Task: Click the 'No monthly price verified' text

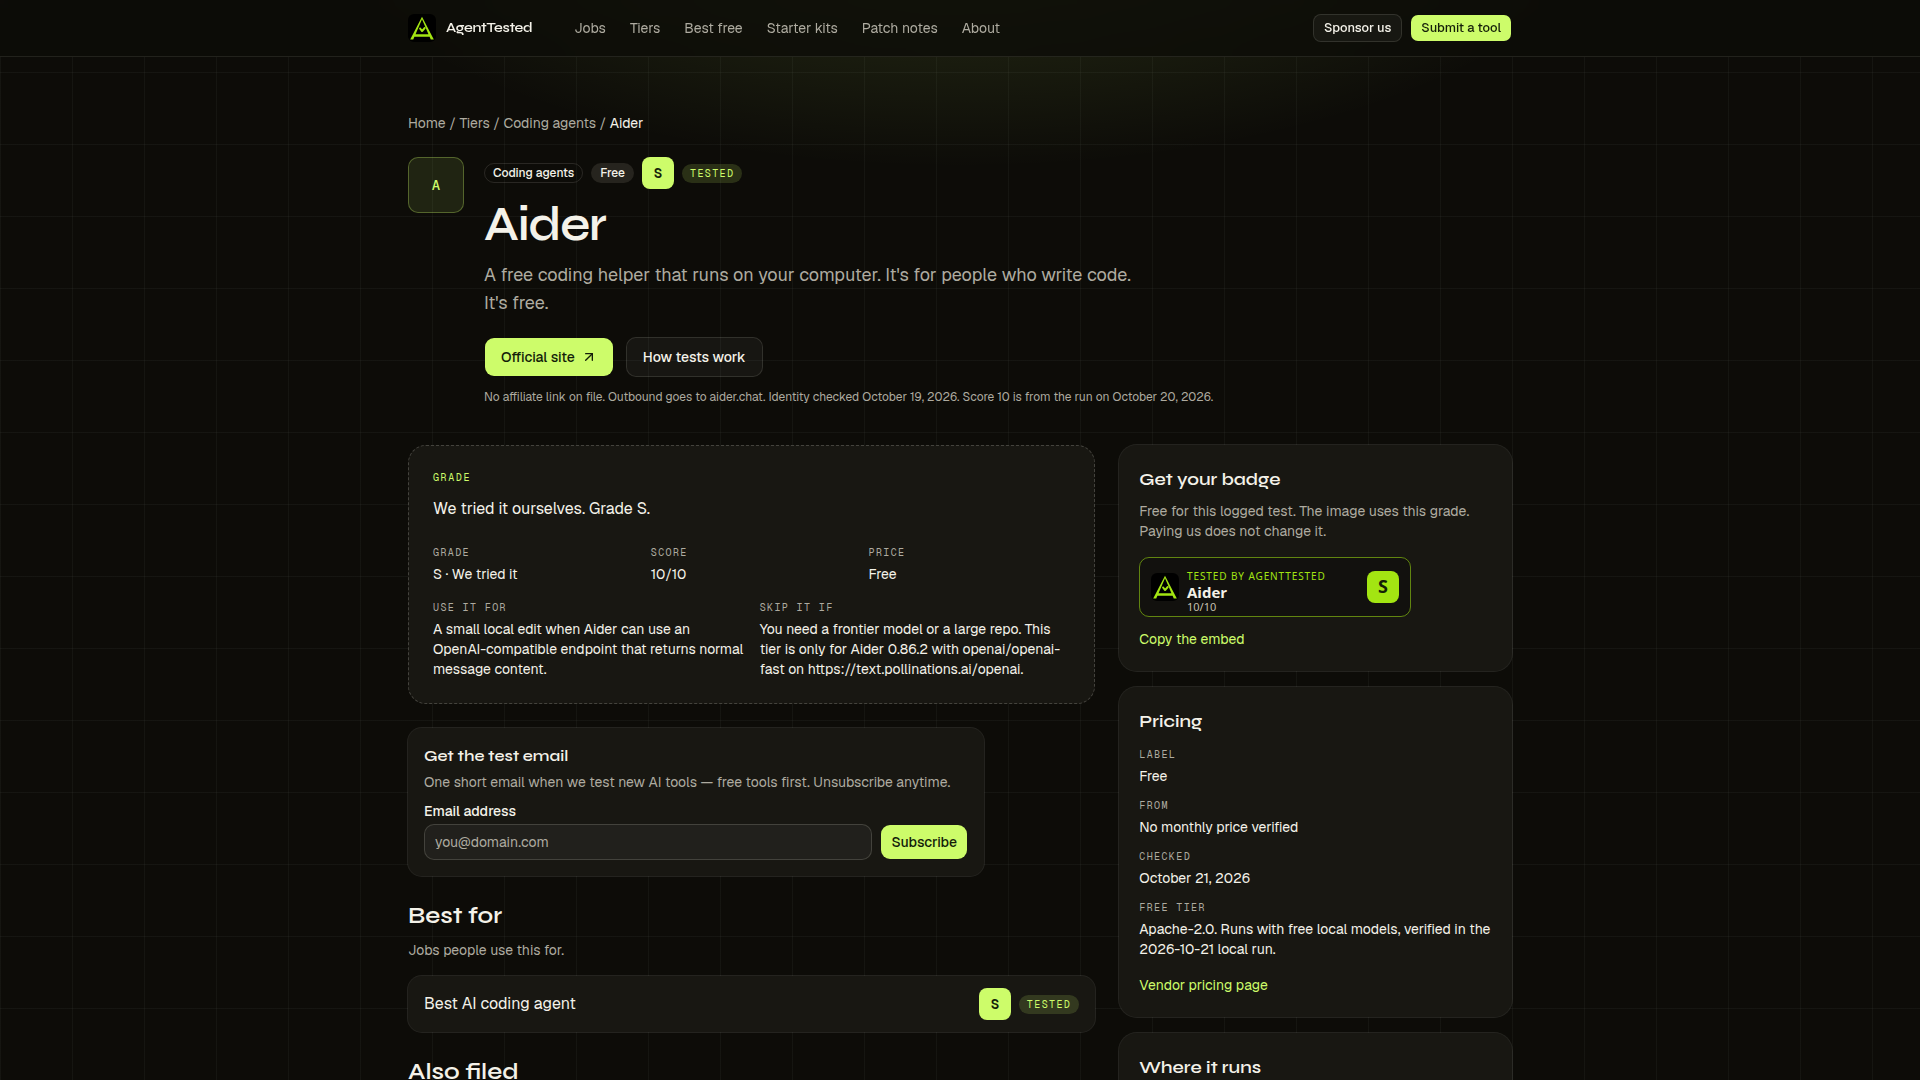Action: tap(1218, 827)
